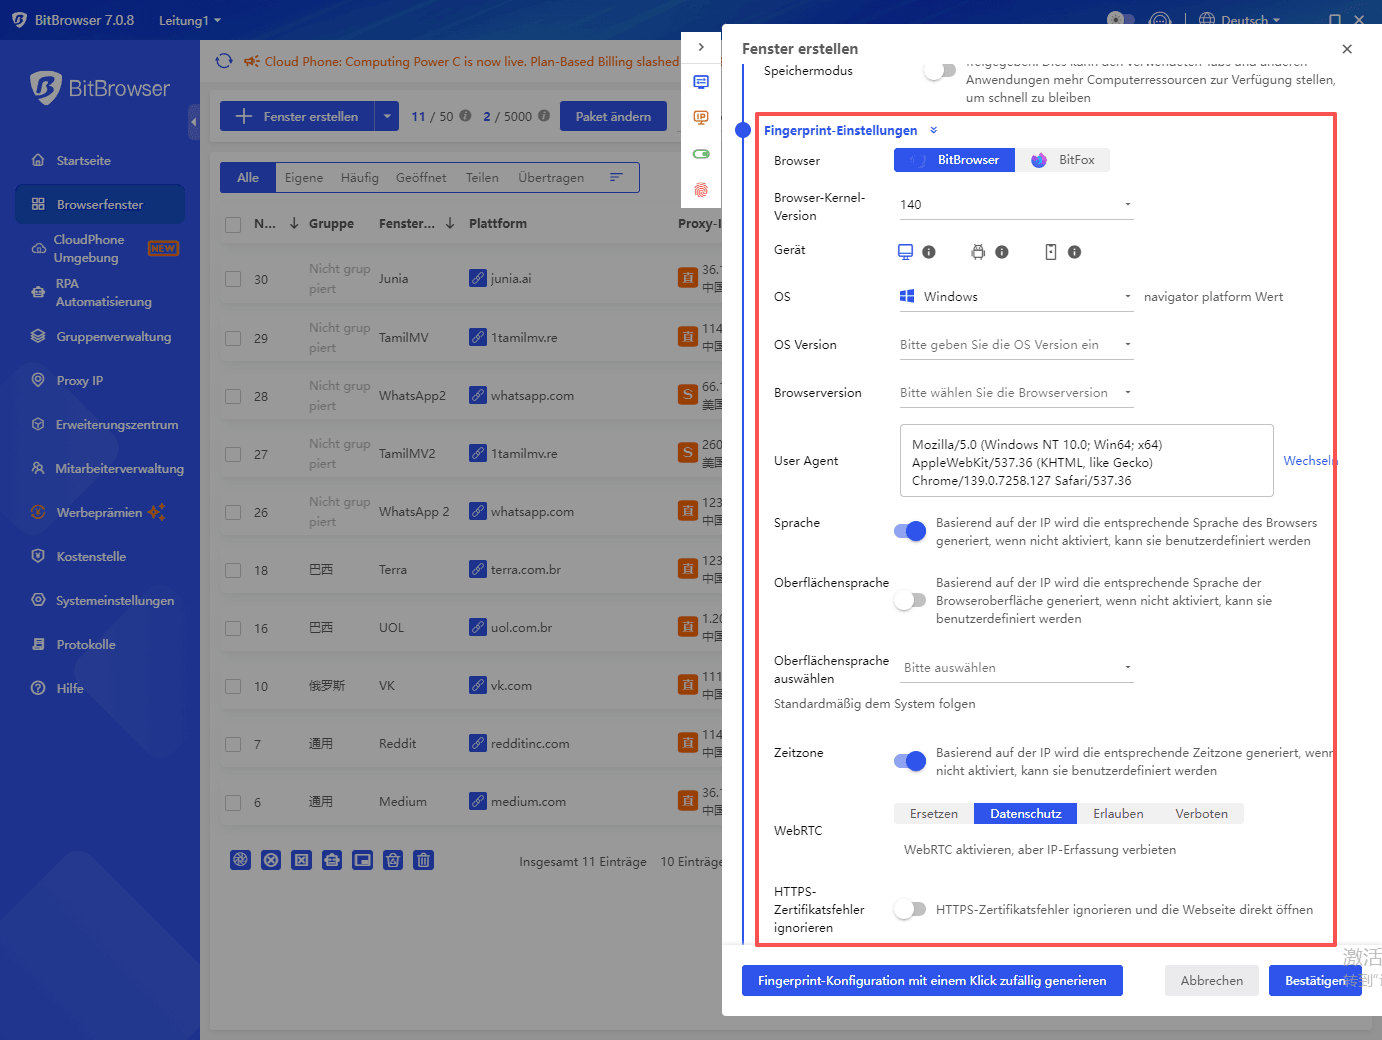The width and height of the screenshot is (1382, 1040).
Task: Click the circled X icon in the batch toolbar
Action: point(271,860)
